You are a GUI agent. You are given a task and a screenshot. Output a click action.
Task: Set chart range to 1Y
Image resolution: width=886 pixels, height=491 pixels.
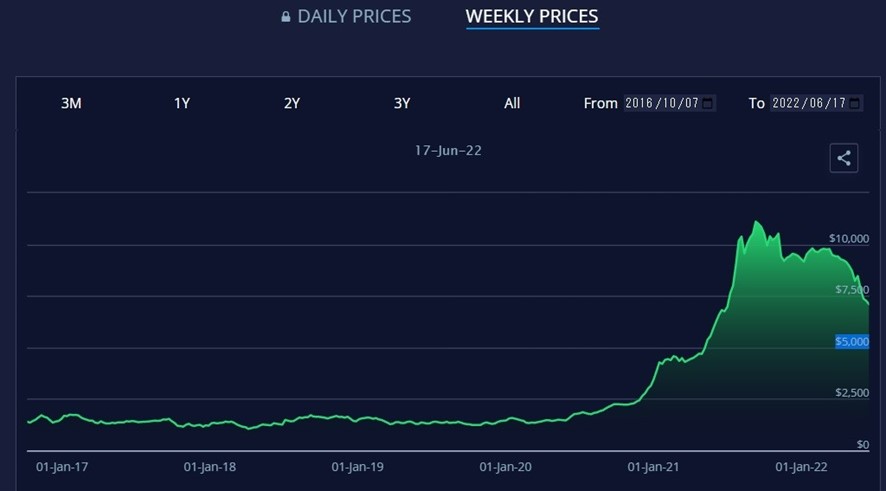(x=182, y=103)
